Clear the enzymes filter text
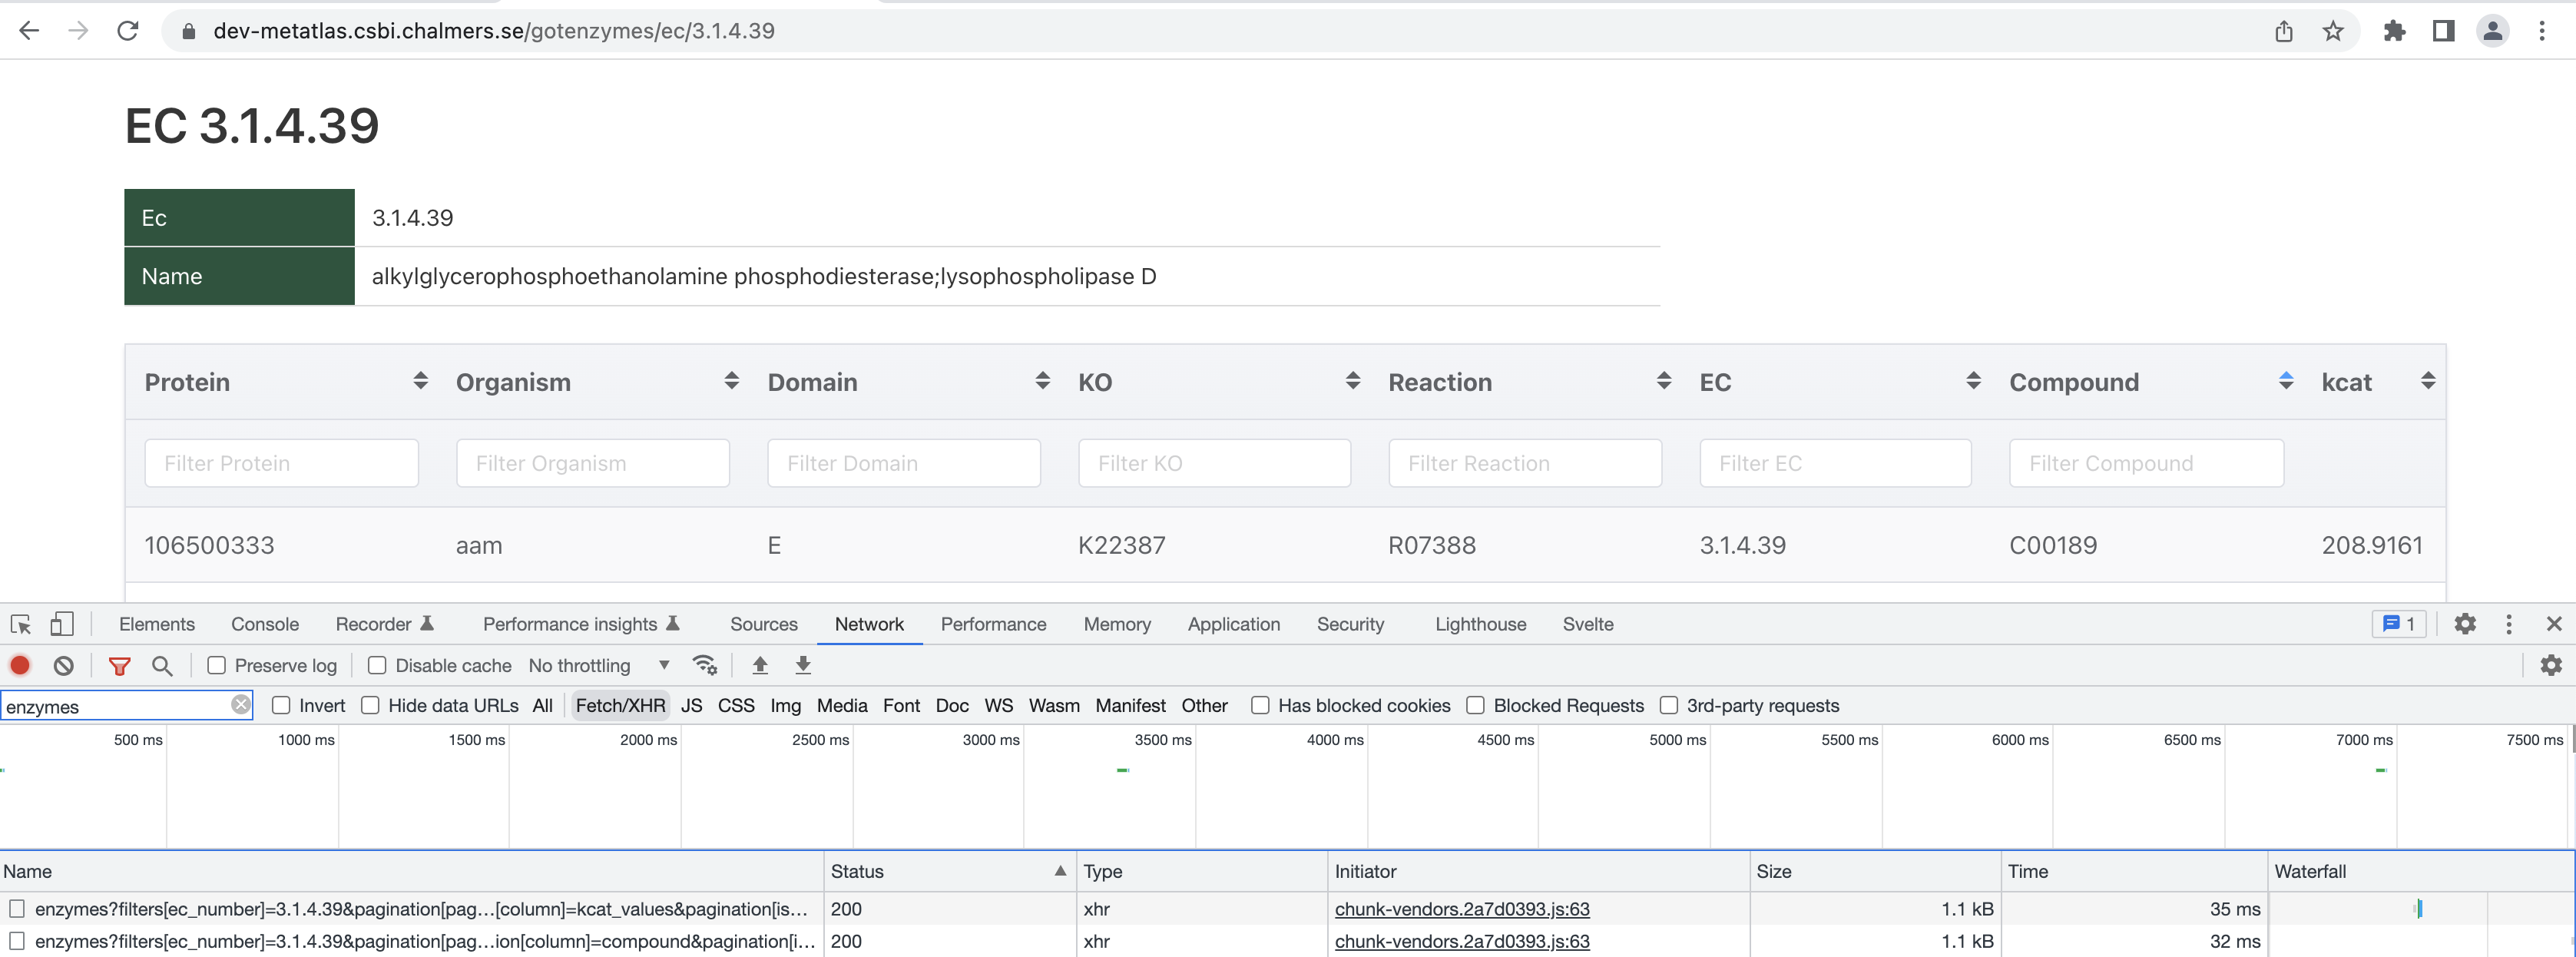2576x957 pixels. (x=241, y=705)
